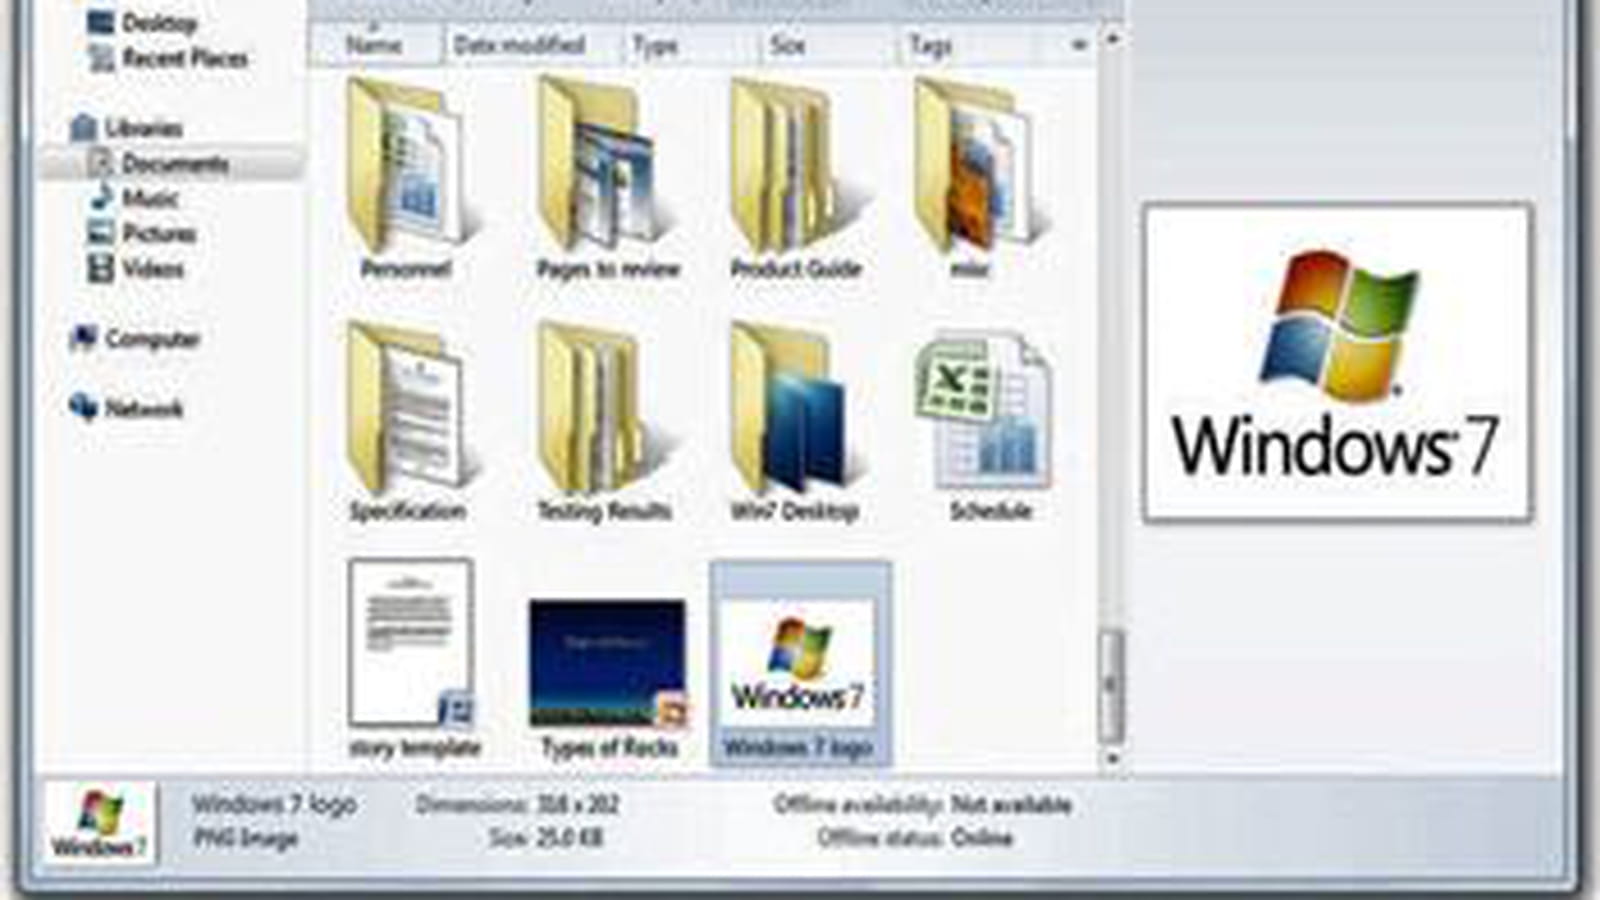This screenshot has width=1600, height=900.
Task: Click the Offline availability Not available value
Action: click(1010, 804)
